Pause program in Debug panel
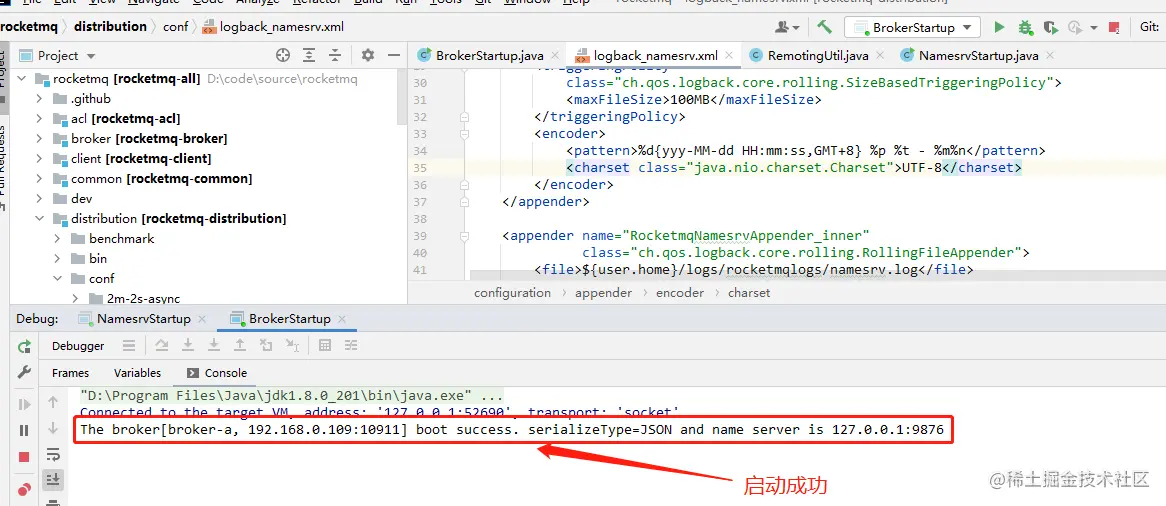Screen dimensions: 1166x506 (25, 430)
